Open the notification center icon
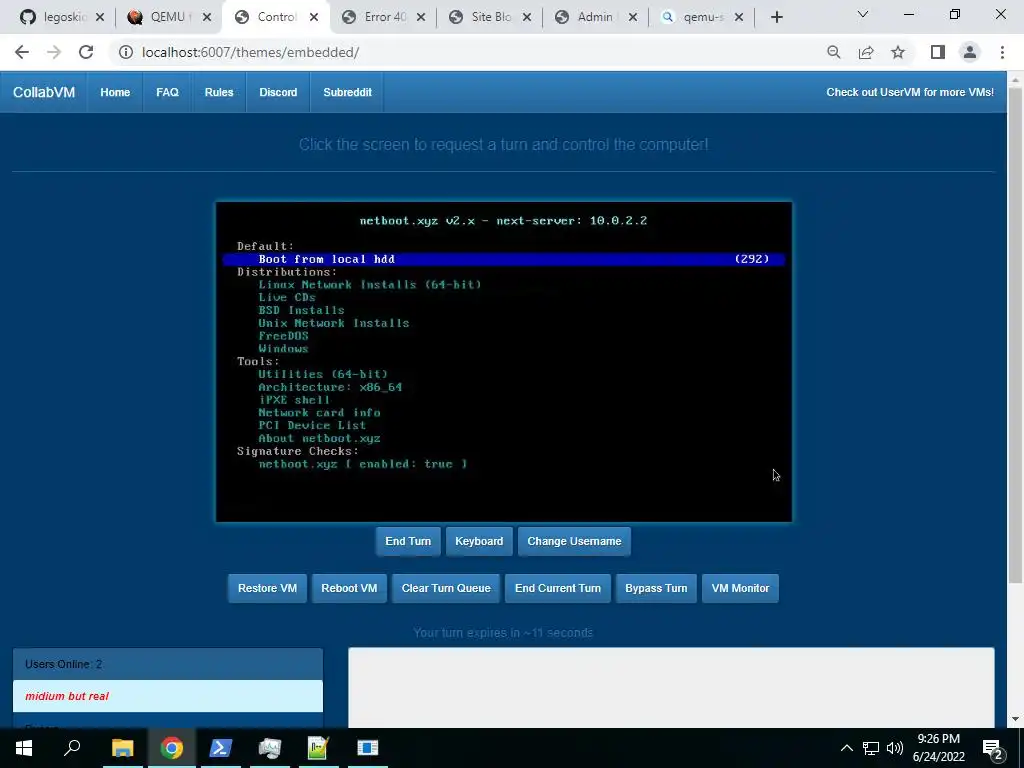 click(x=993, y=748)
